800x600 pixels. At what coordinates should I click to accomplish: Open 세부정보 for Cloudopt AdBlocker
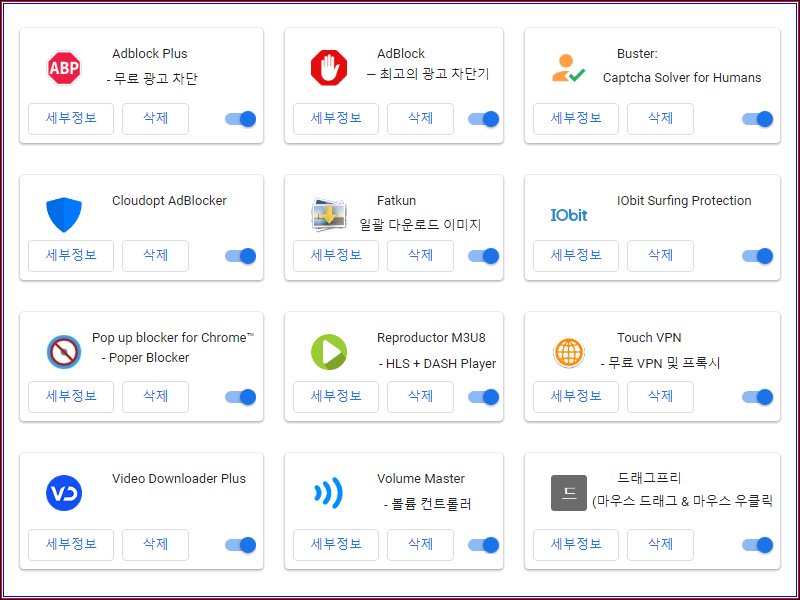71,256
